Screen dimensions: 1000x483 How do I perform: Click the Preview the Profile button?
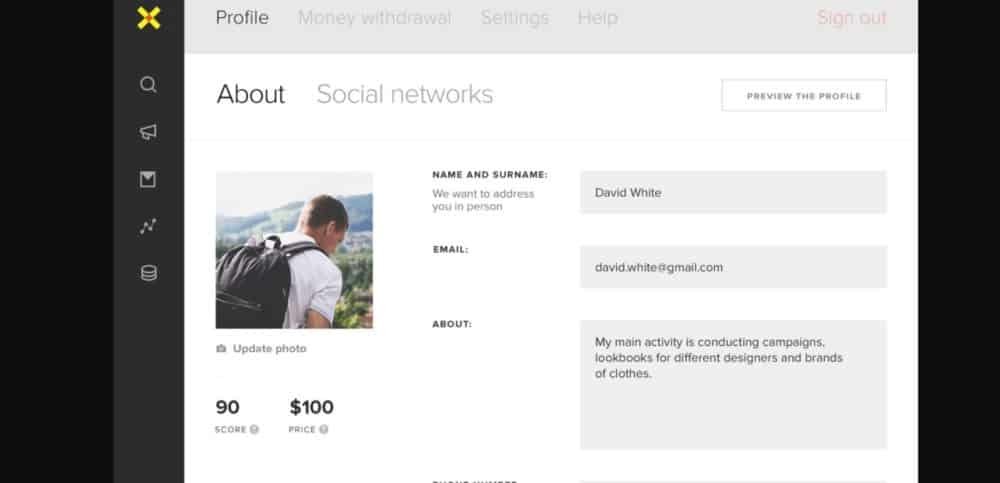click(803, 96)
